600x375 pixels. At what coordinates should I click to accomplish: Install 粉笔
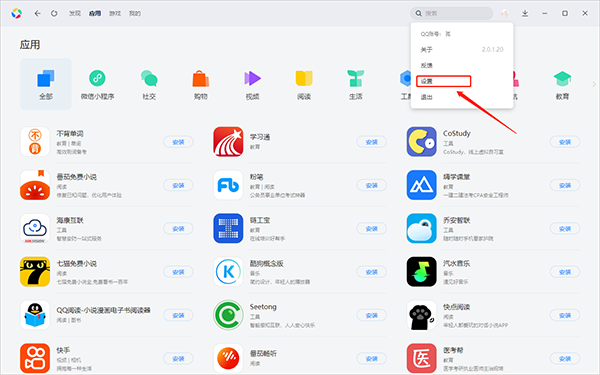click(x=372, y=185)
